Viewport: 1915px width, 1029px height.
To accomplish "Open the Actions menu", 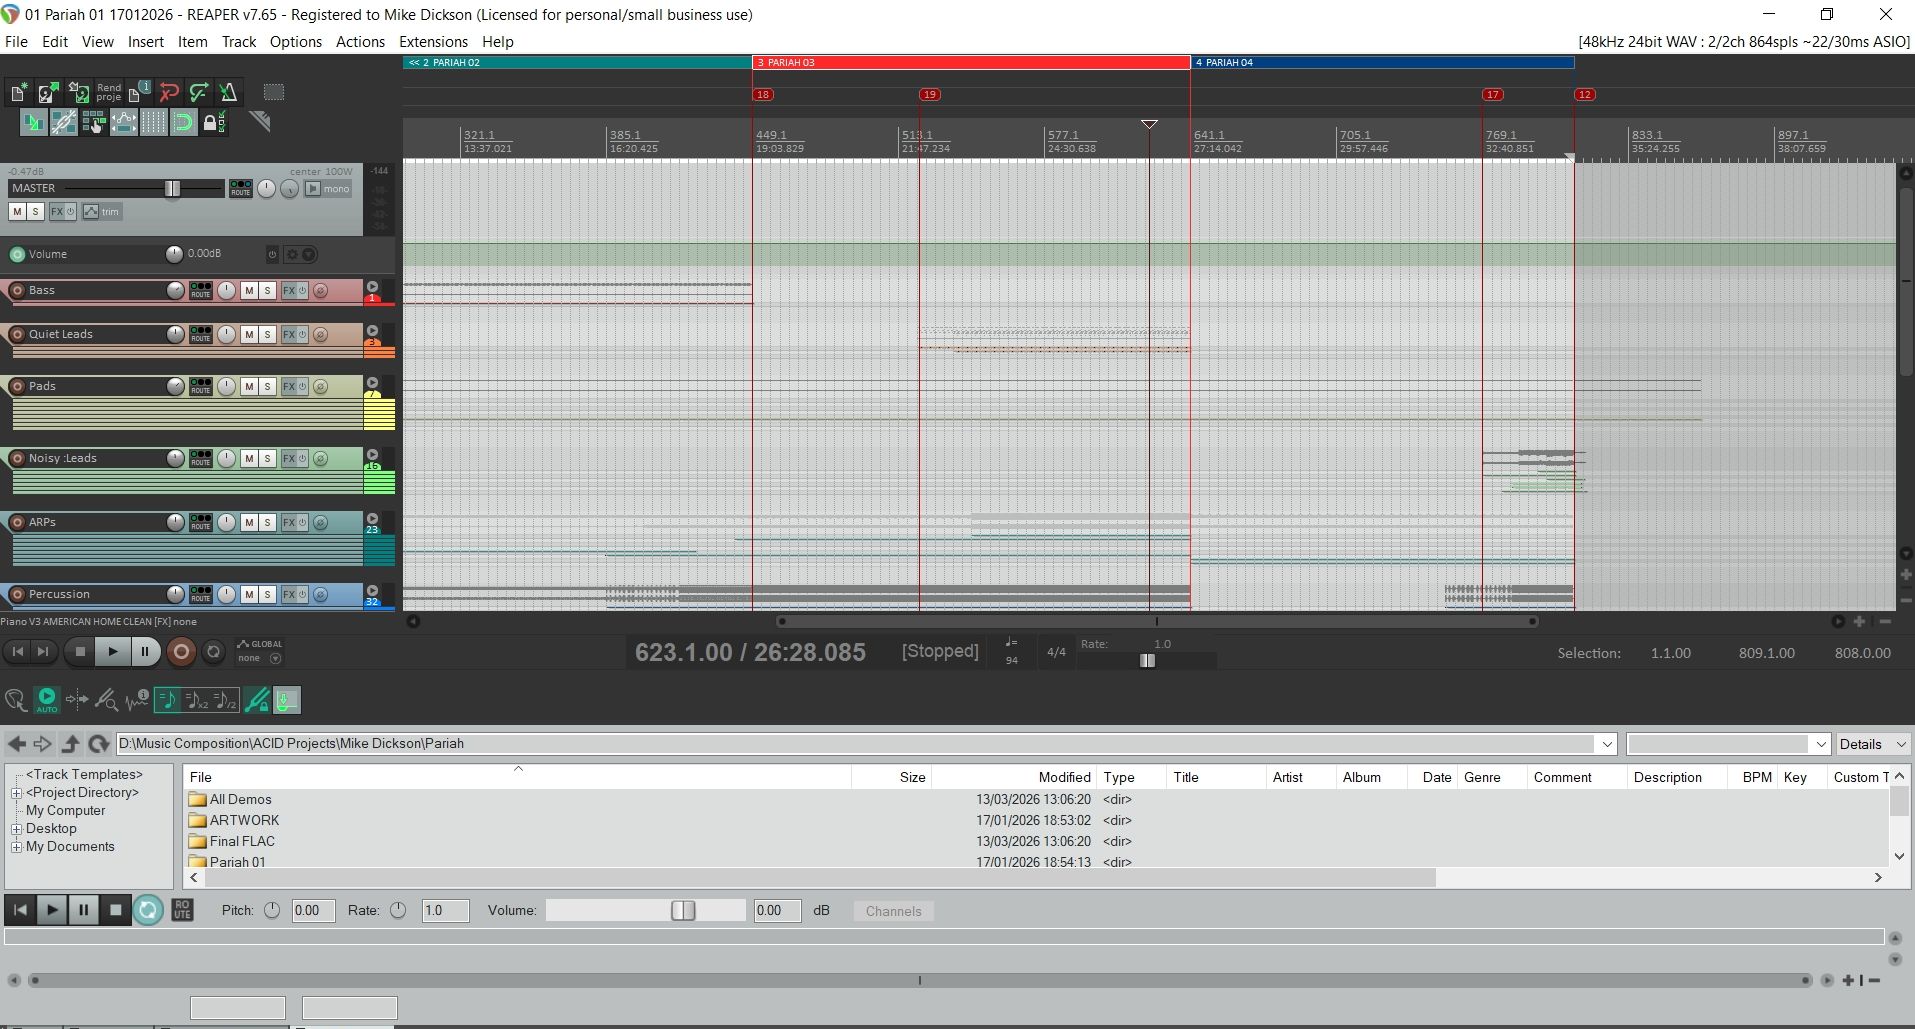I will tap(360, 42).
